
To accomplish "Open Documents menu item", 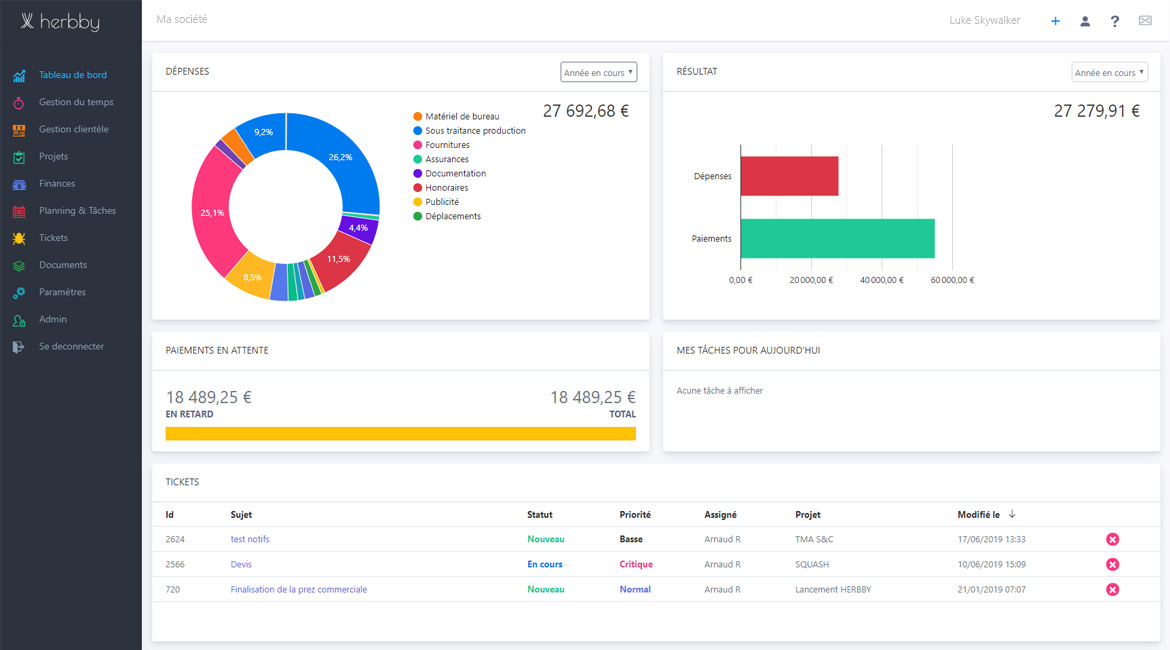I will coord(63,265).
